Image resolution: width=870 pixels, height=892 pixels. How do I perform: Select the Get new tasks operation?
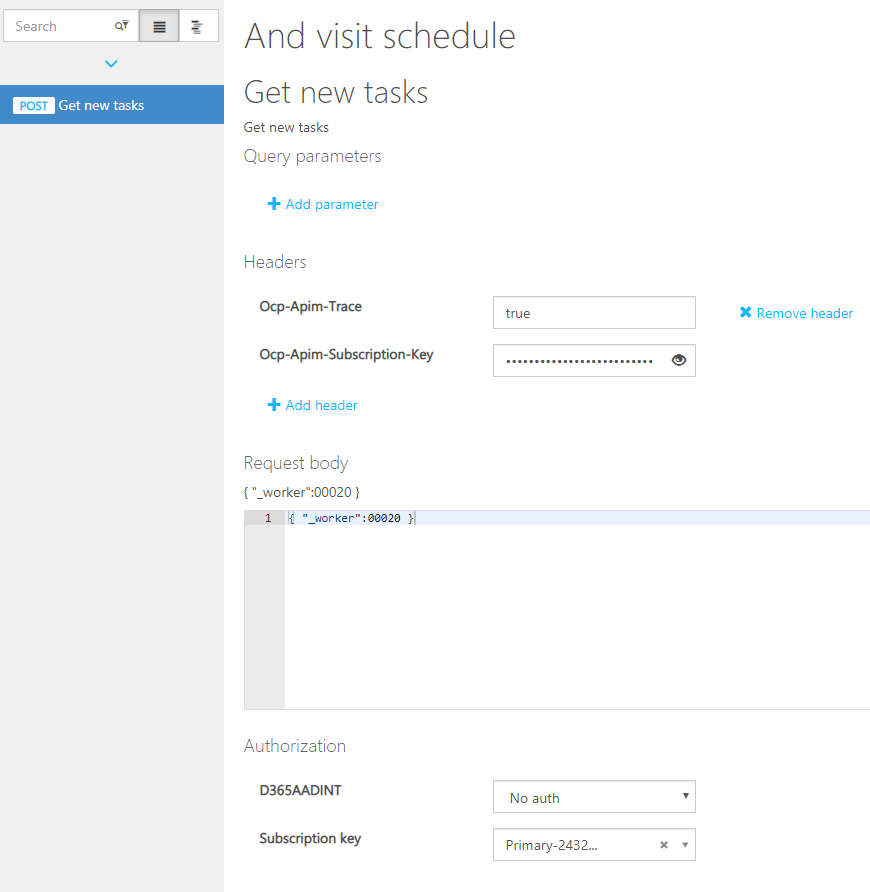(101, 105)
